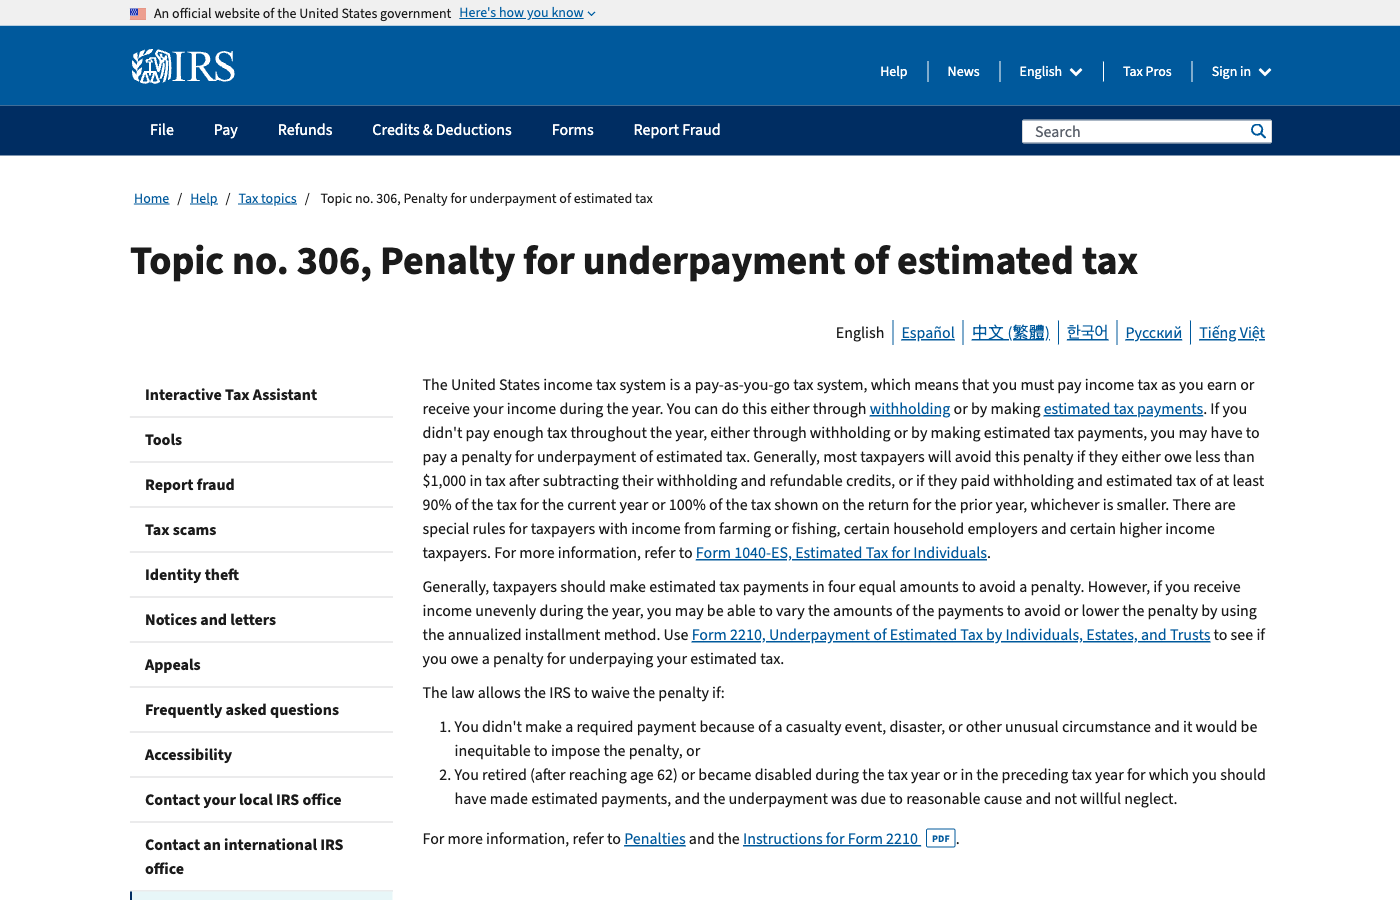
Task: Switch page language to 中文 (繁體)
Action: tap(1011, 333)
